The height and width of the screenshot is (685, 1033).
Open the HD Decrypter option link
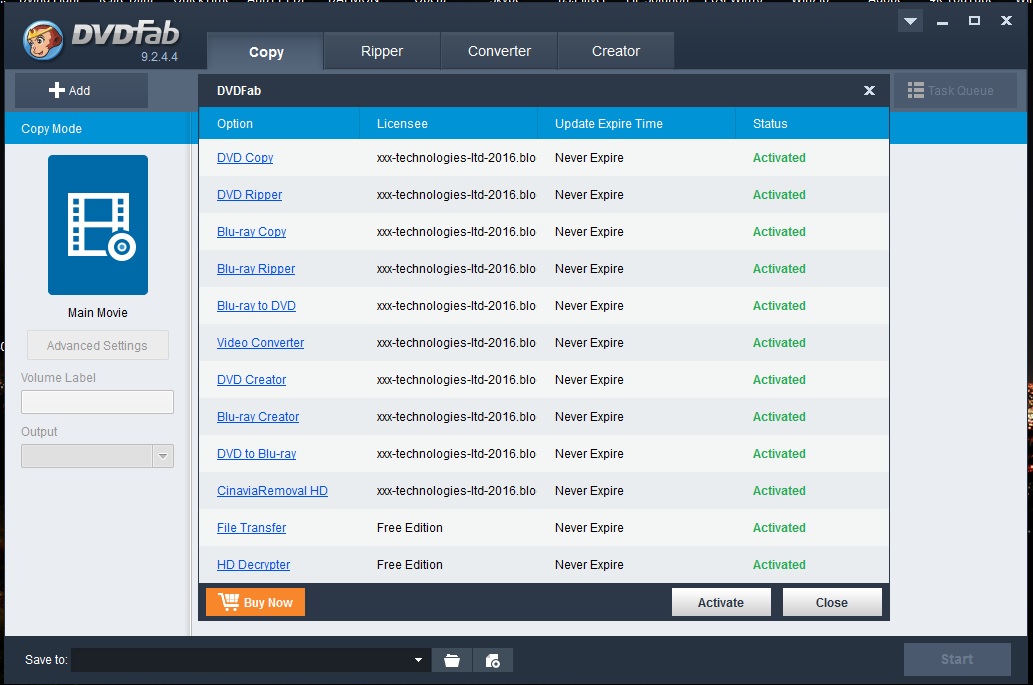[x=254, y=564]
